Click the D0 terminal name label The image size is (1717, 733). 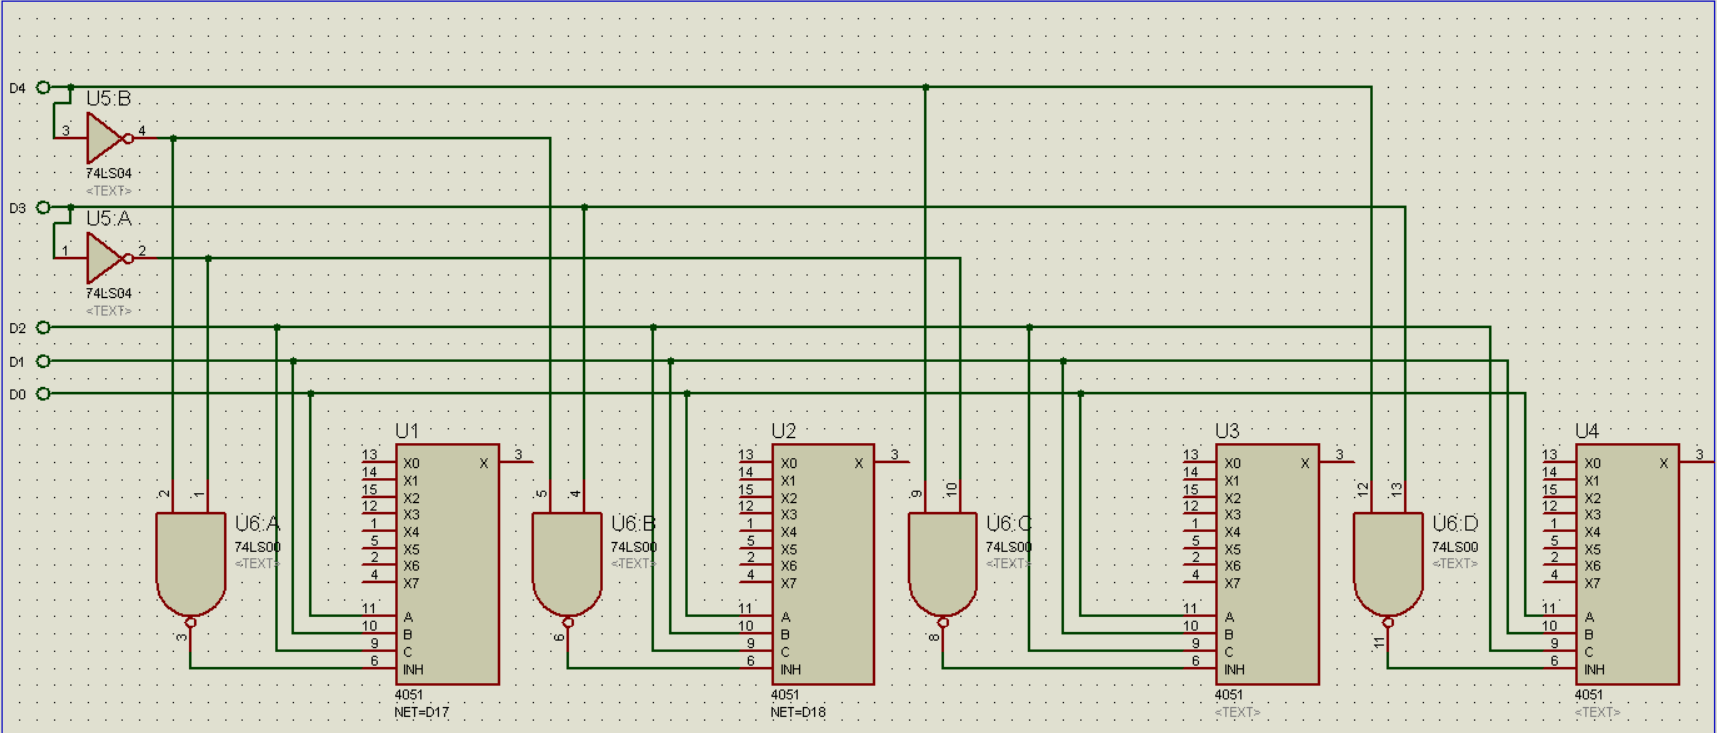point(17,395)
